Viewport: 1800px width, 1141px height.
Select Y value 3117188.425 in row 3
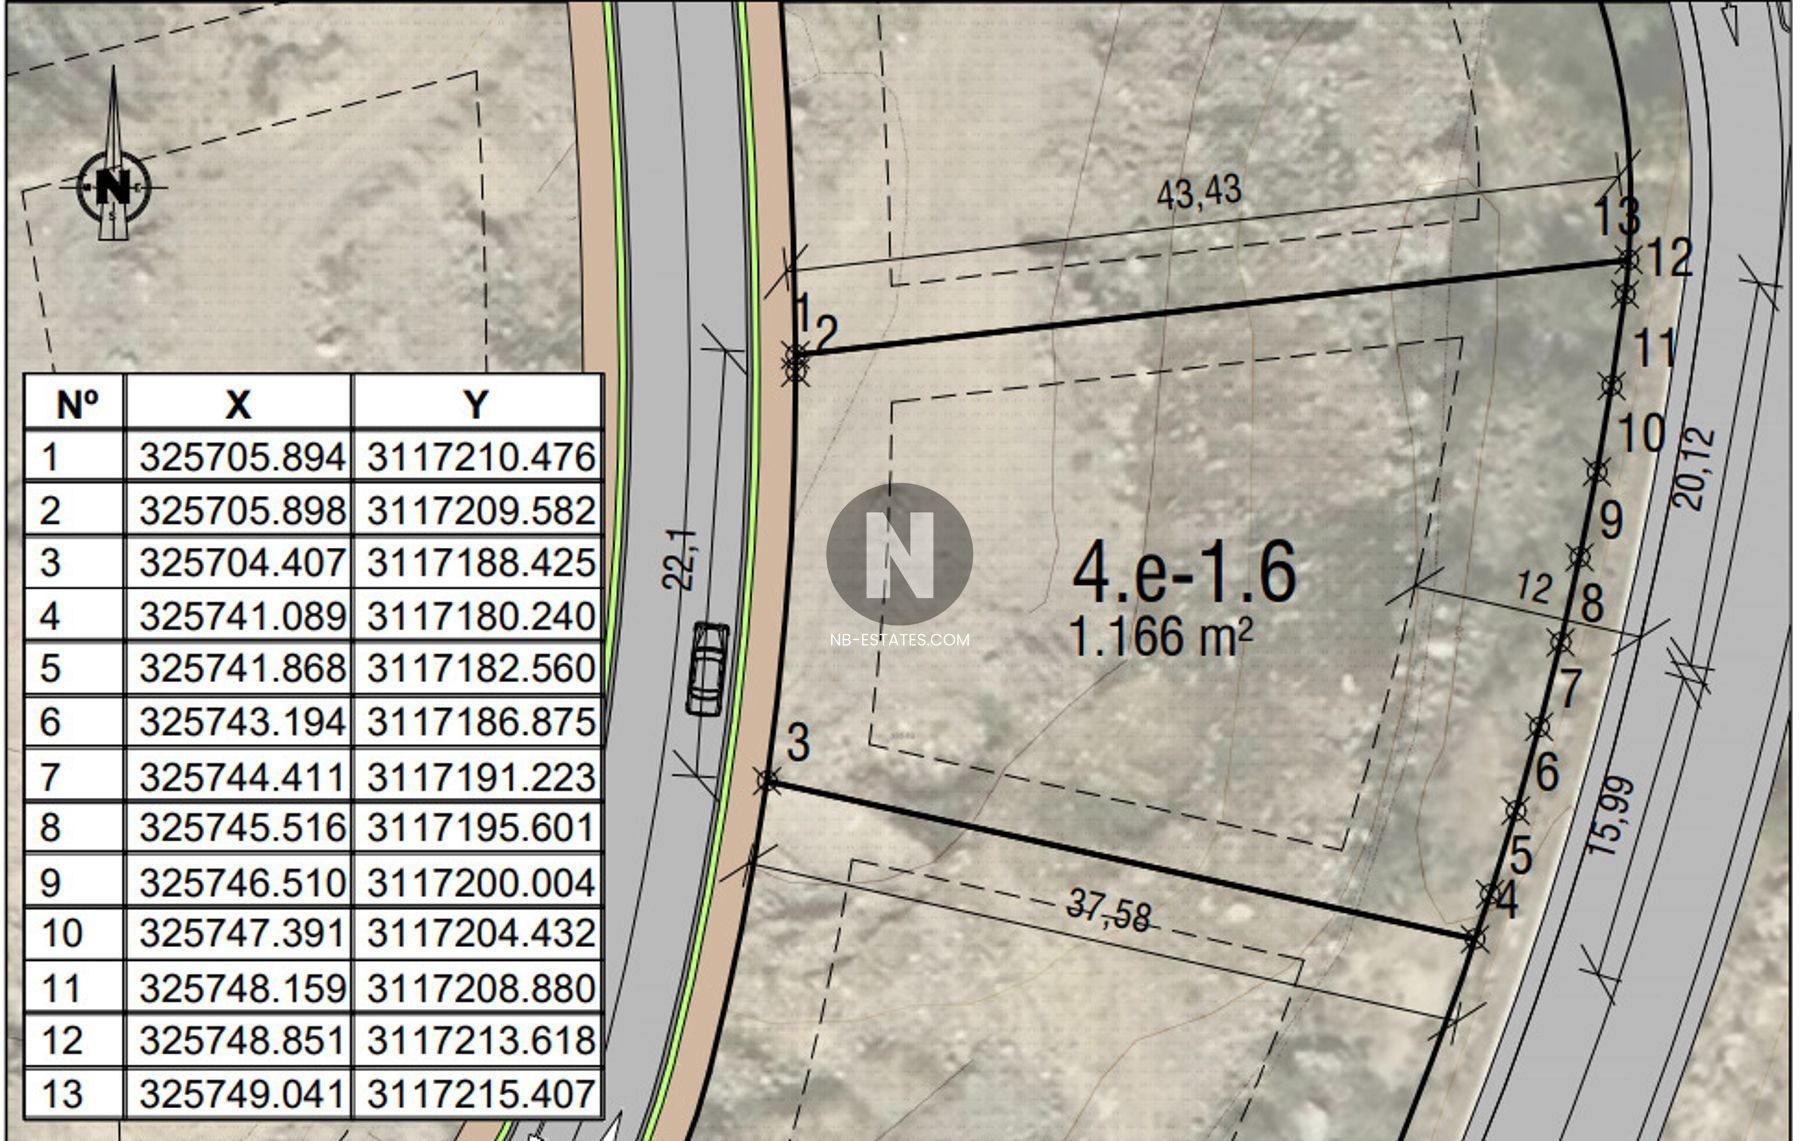tap(480, 563)
